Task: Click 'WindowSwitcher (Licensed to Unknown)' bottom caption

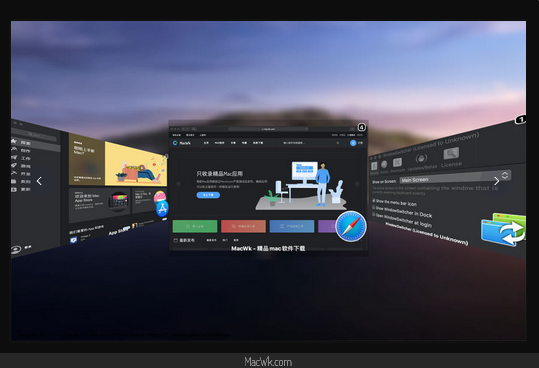Action: pos(426,234)
